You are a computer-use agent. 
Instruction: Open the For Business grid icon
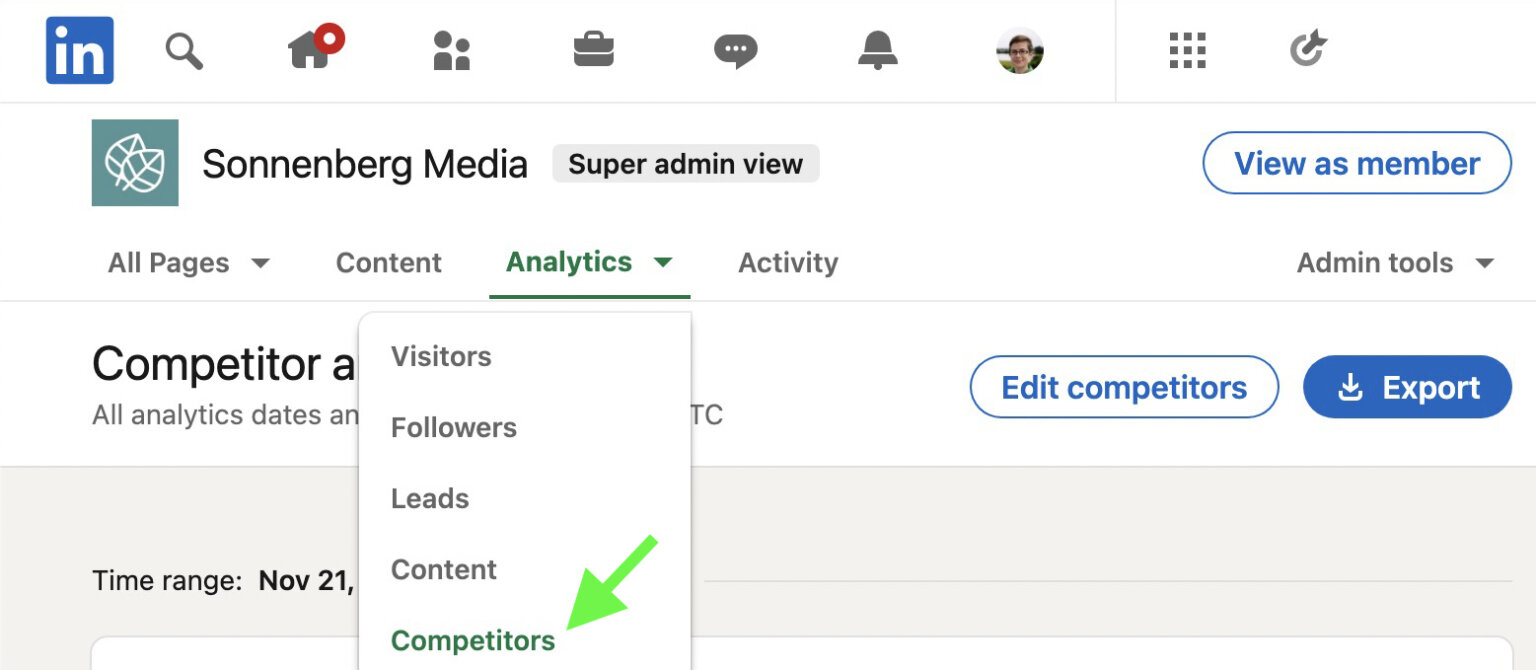click(1186, 50)
